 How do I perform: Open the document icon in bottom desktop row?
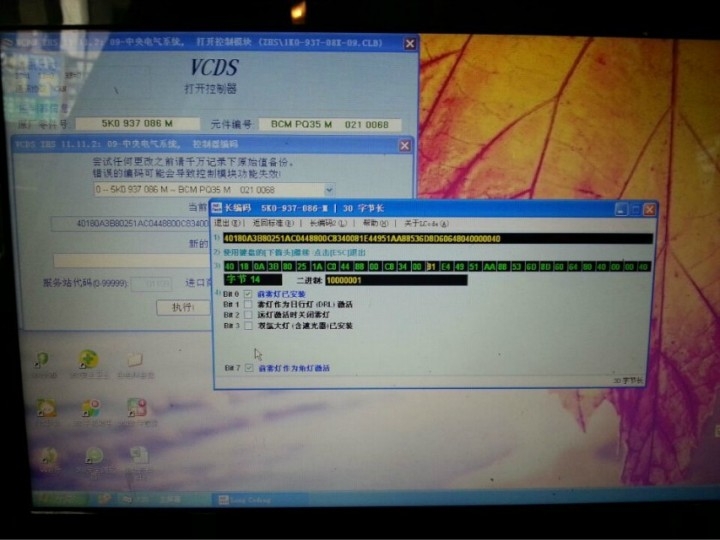pyautogui.click(x=137, y=456)
